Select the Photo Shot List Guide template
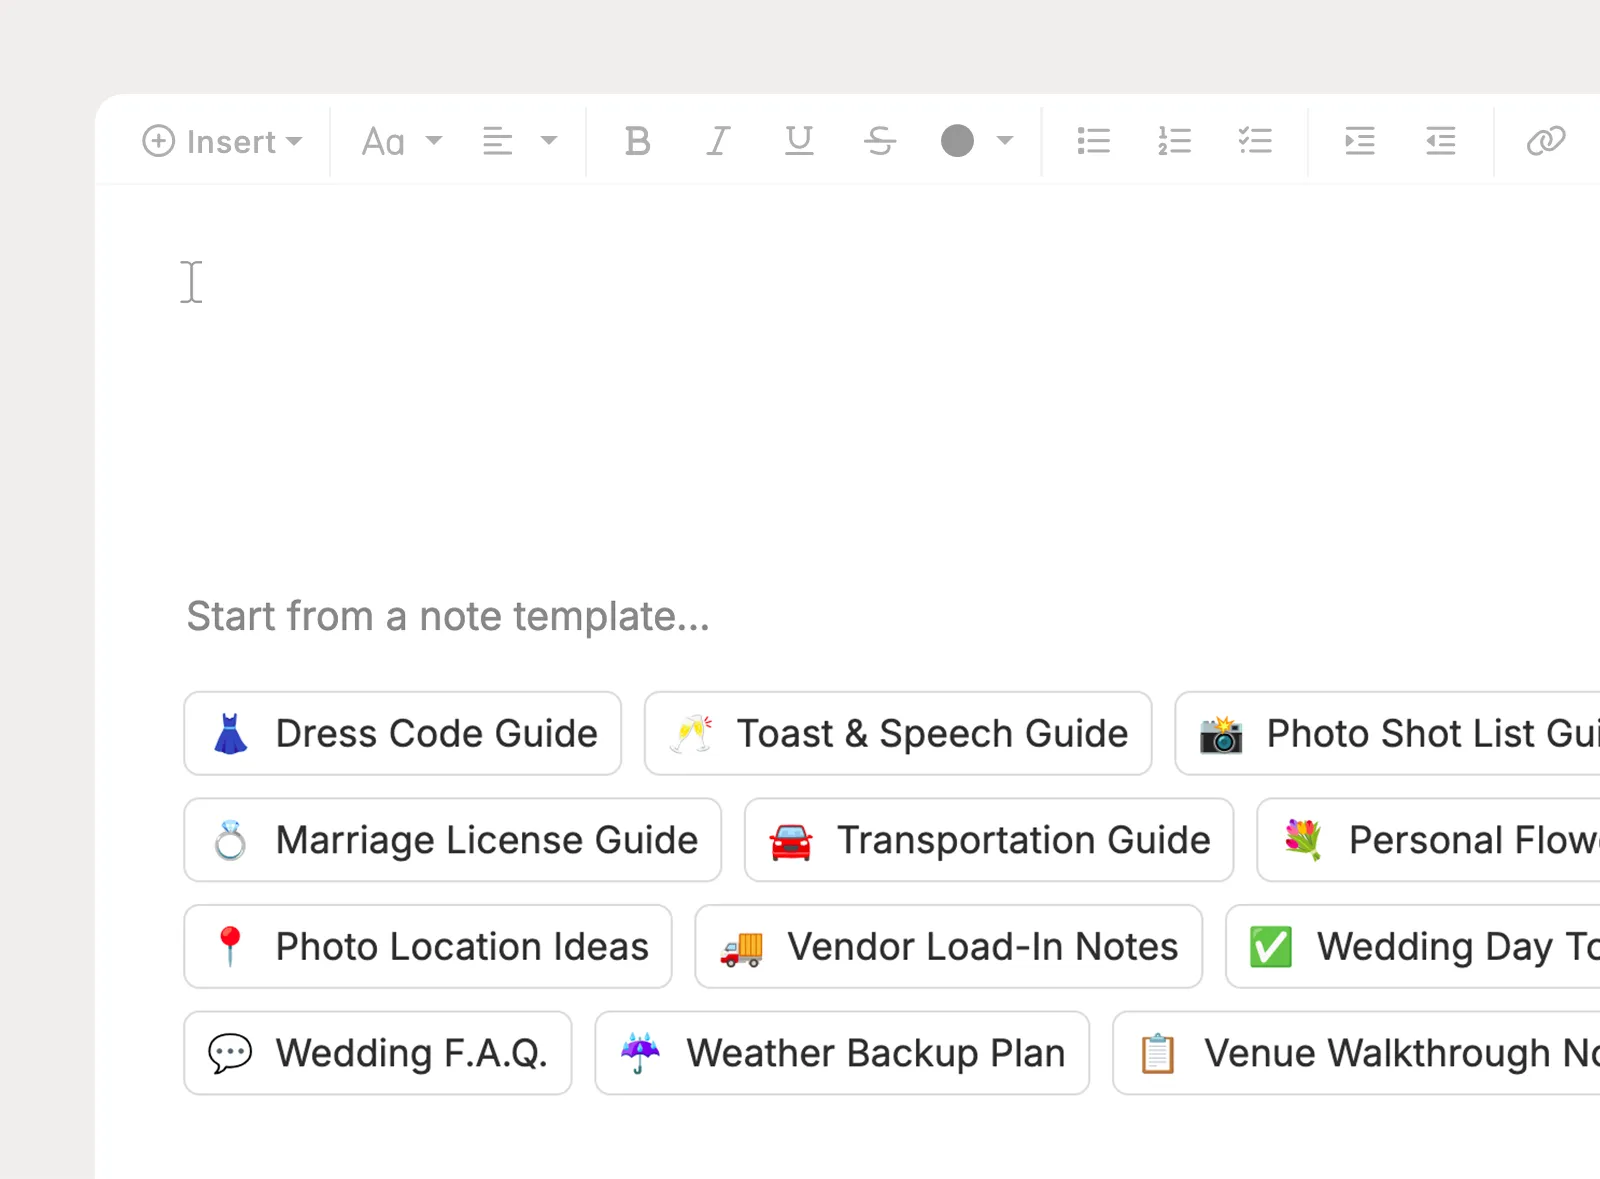The width and height of the screenshot is (1600, 1179). [1388, 733]
